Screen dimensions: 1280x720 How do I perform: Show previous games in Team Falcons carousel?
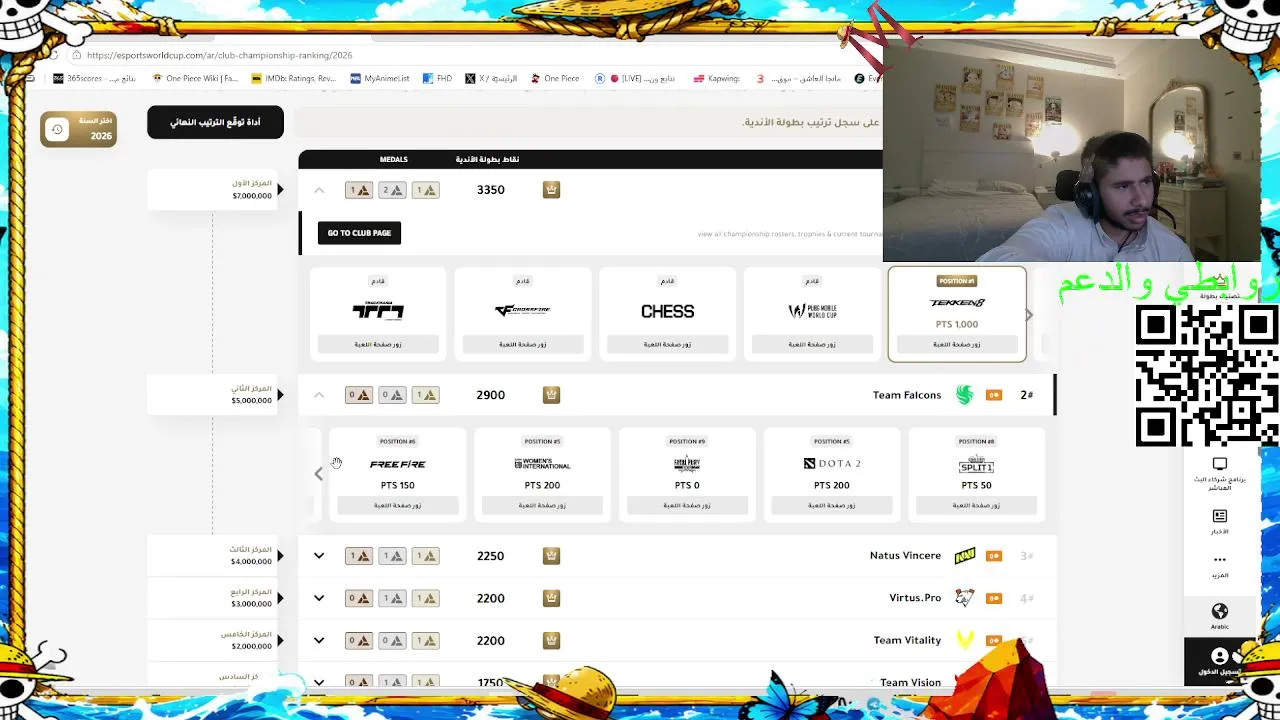click(x=319, y=474)
